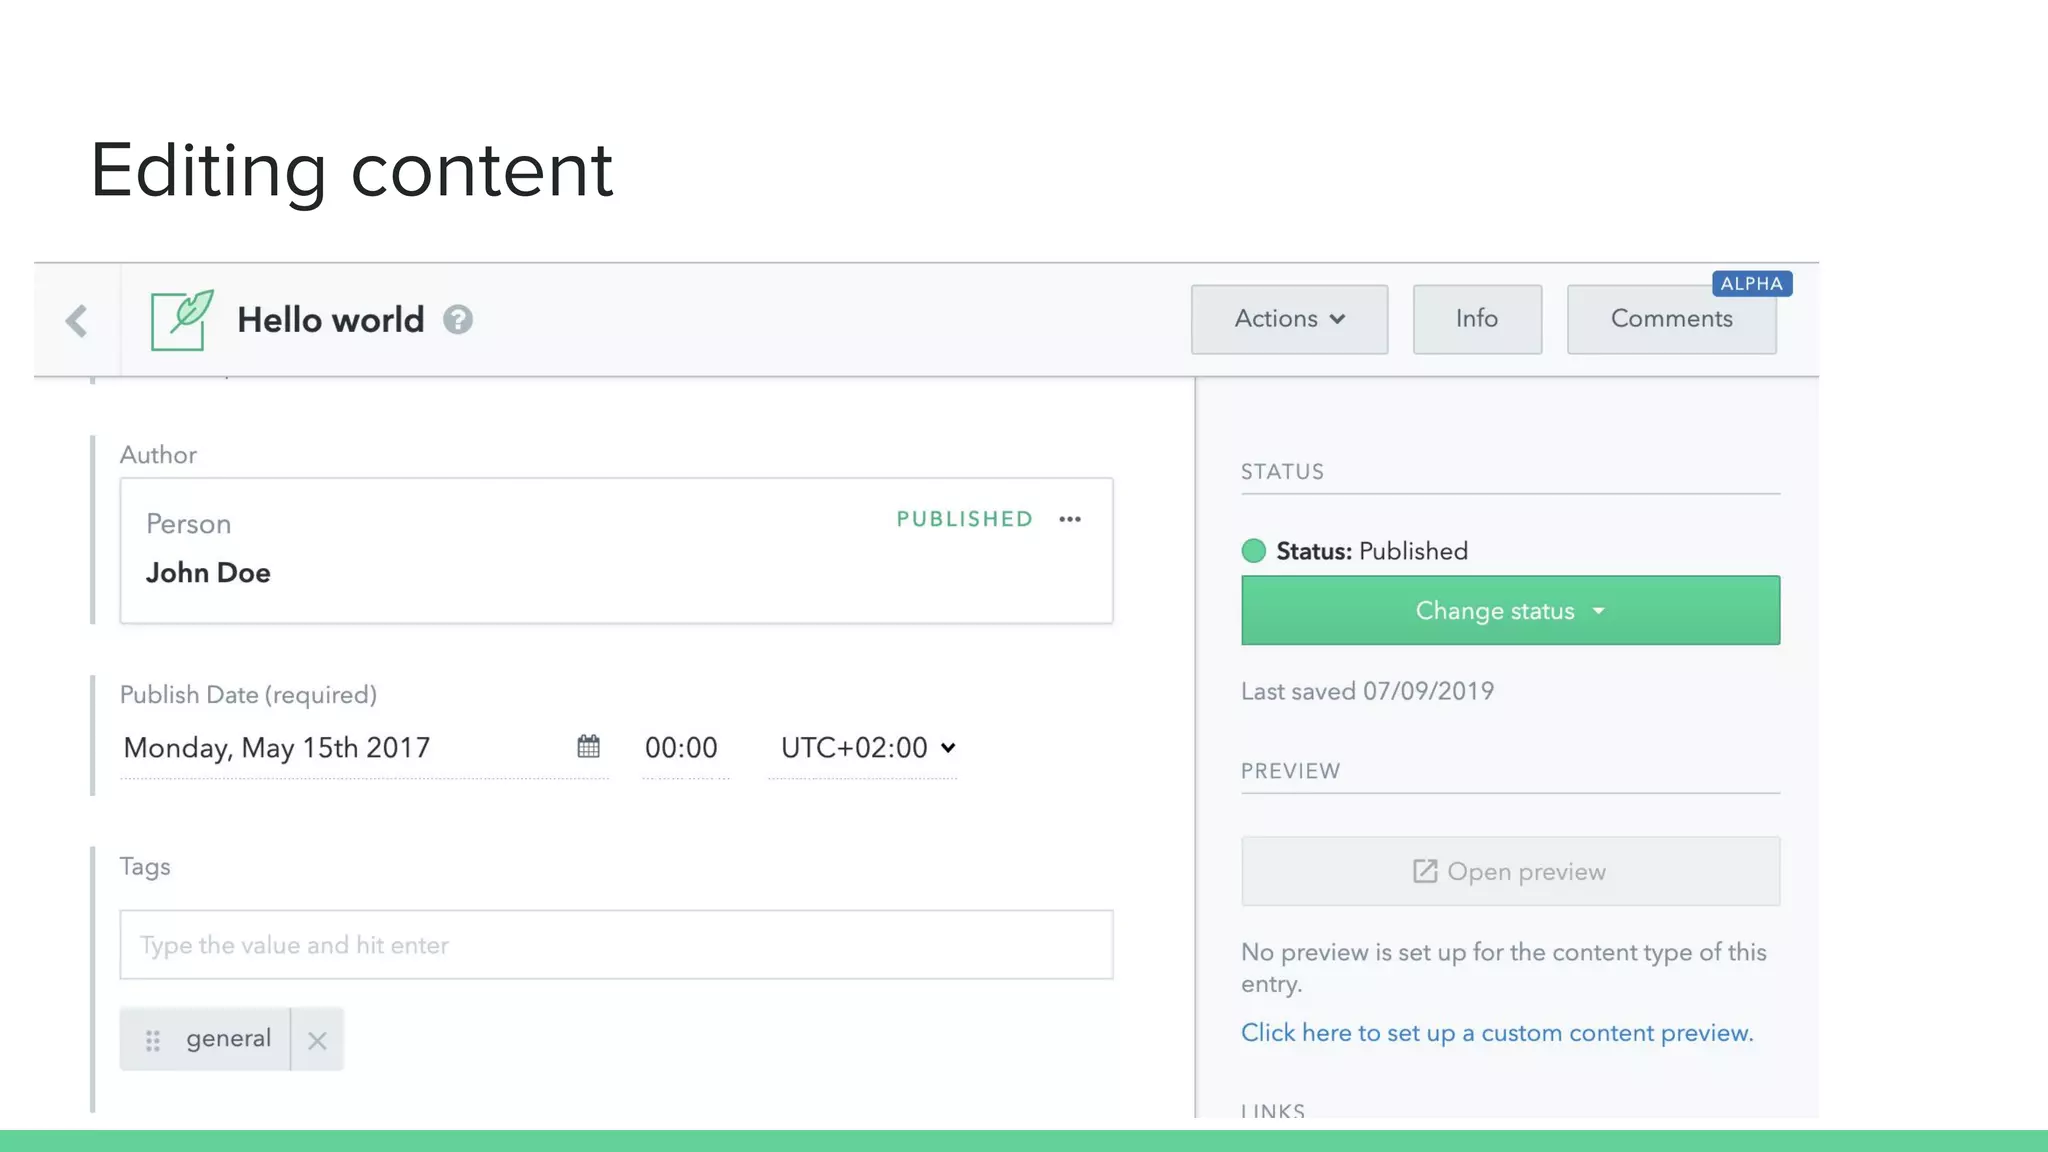Open the three-dot menu on Author card
Viewport: 2048px width, 1152px height.
1070,519
